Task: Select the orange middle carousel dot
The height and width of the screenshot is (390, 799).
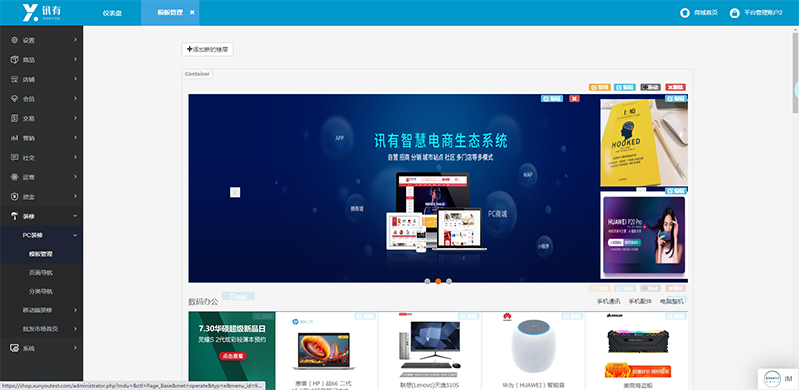Action: (x=438, y=281)
